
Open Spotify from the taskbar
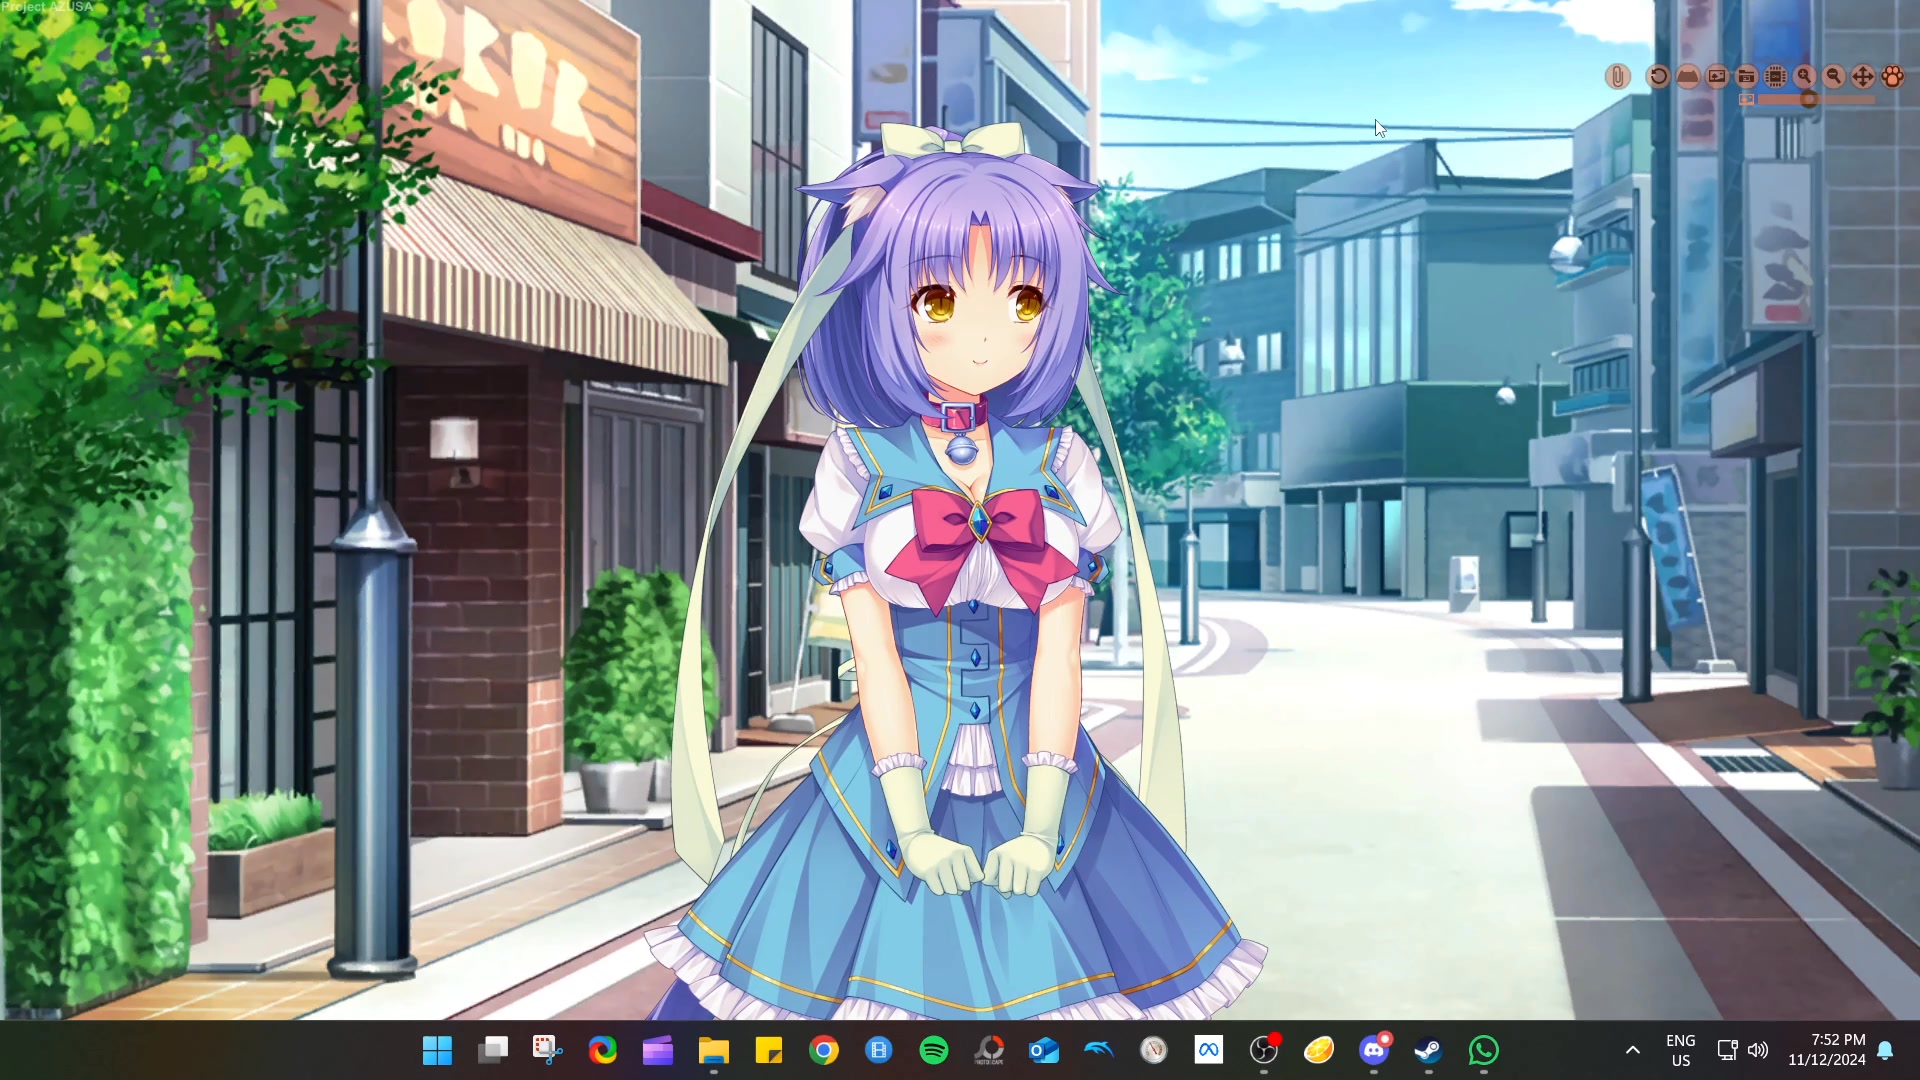[x=934, y=1050]
